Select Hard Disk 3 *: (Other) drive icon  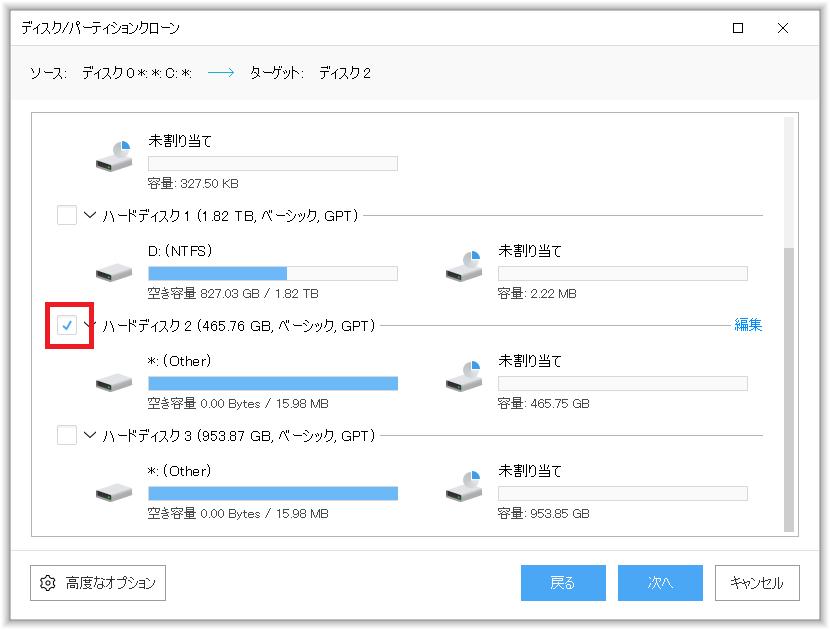tap(114, 493)
